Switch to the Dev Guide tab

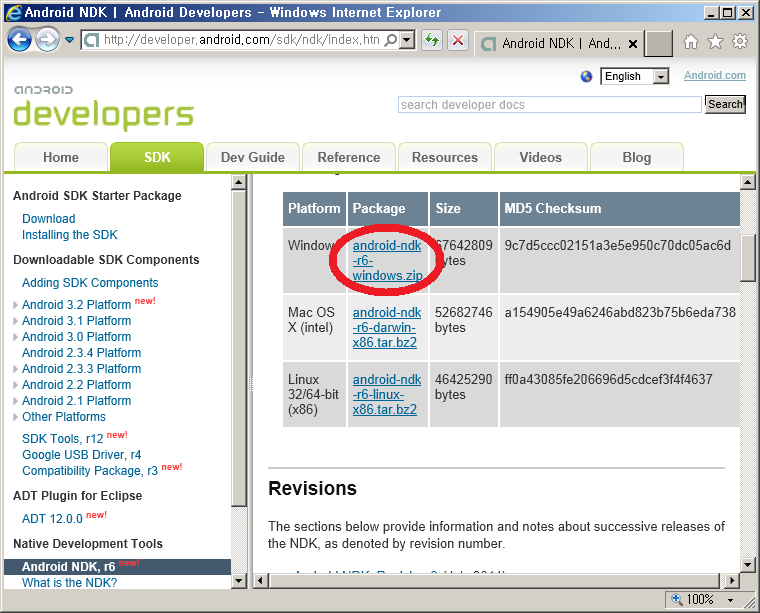click(x=253, y=157)
